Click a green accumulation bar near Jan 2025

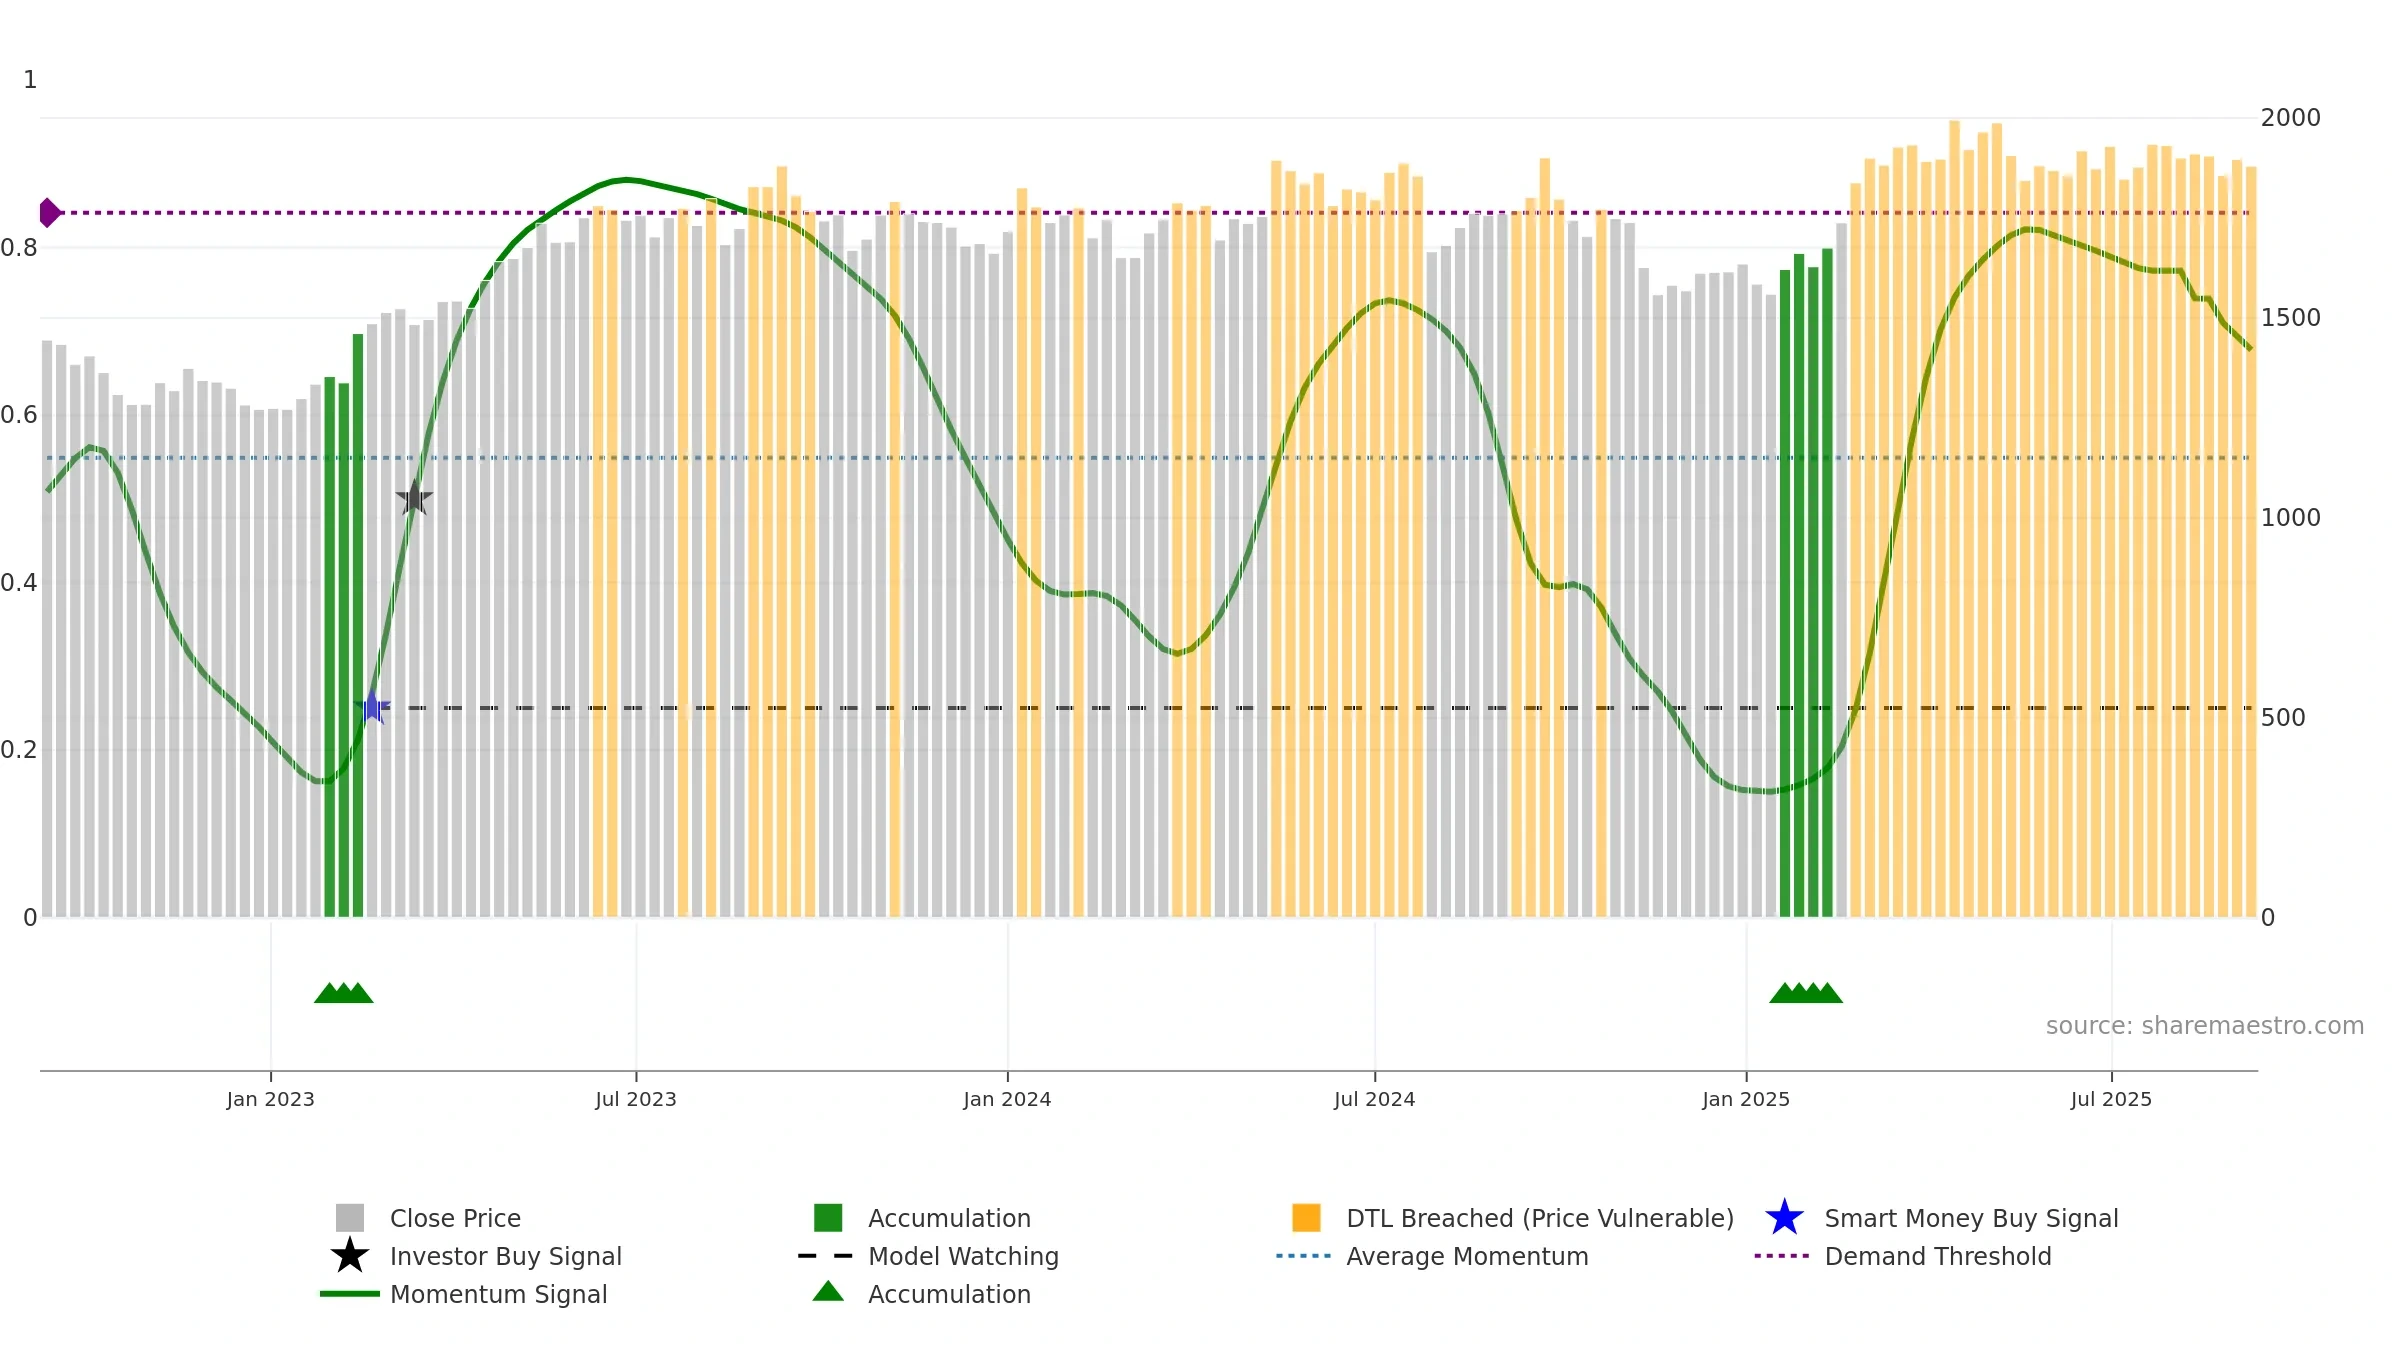pyautogui.click(x=1799, y=585)
